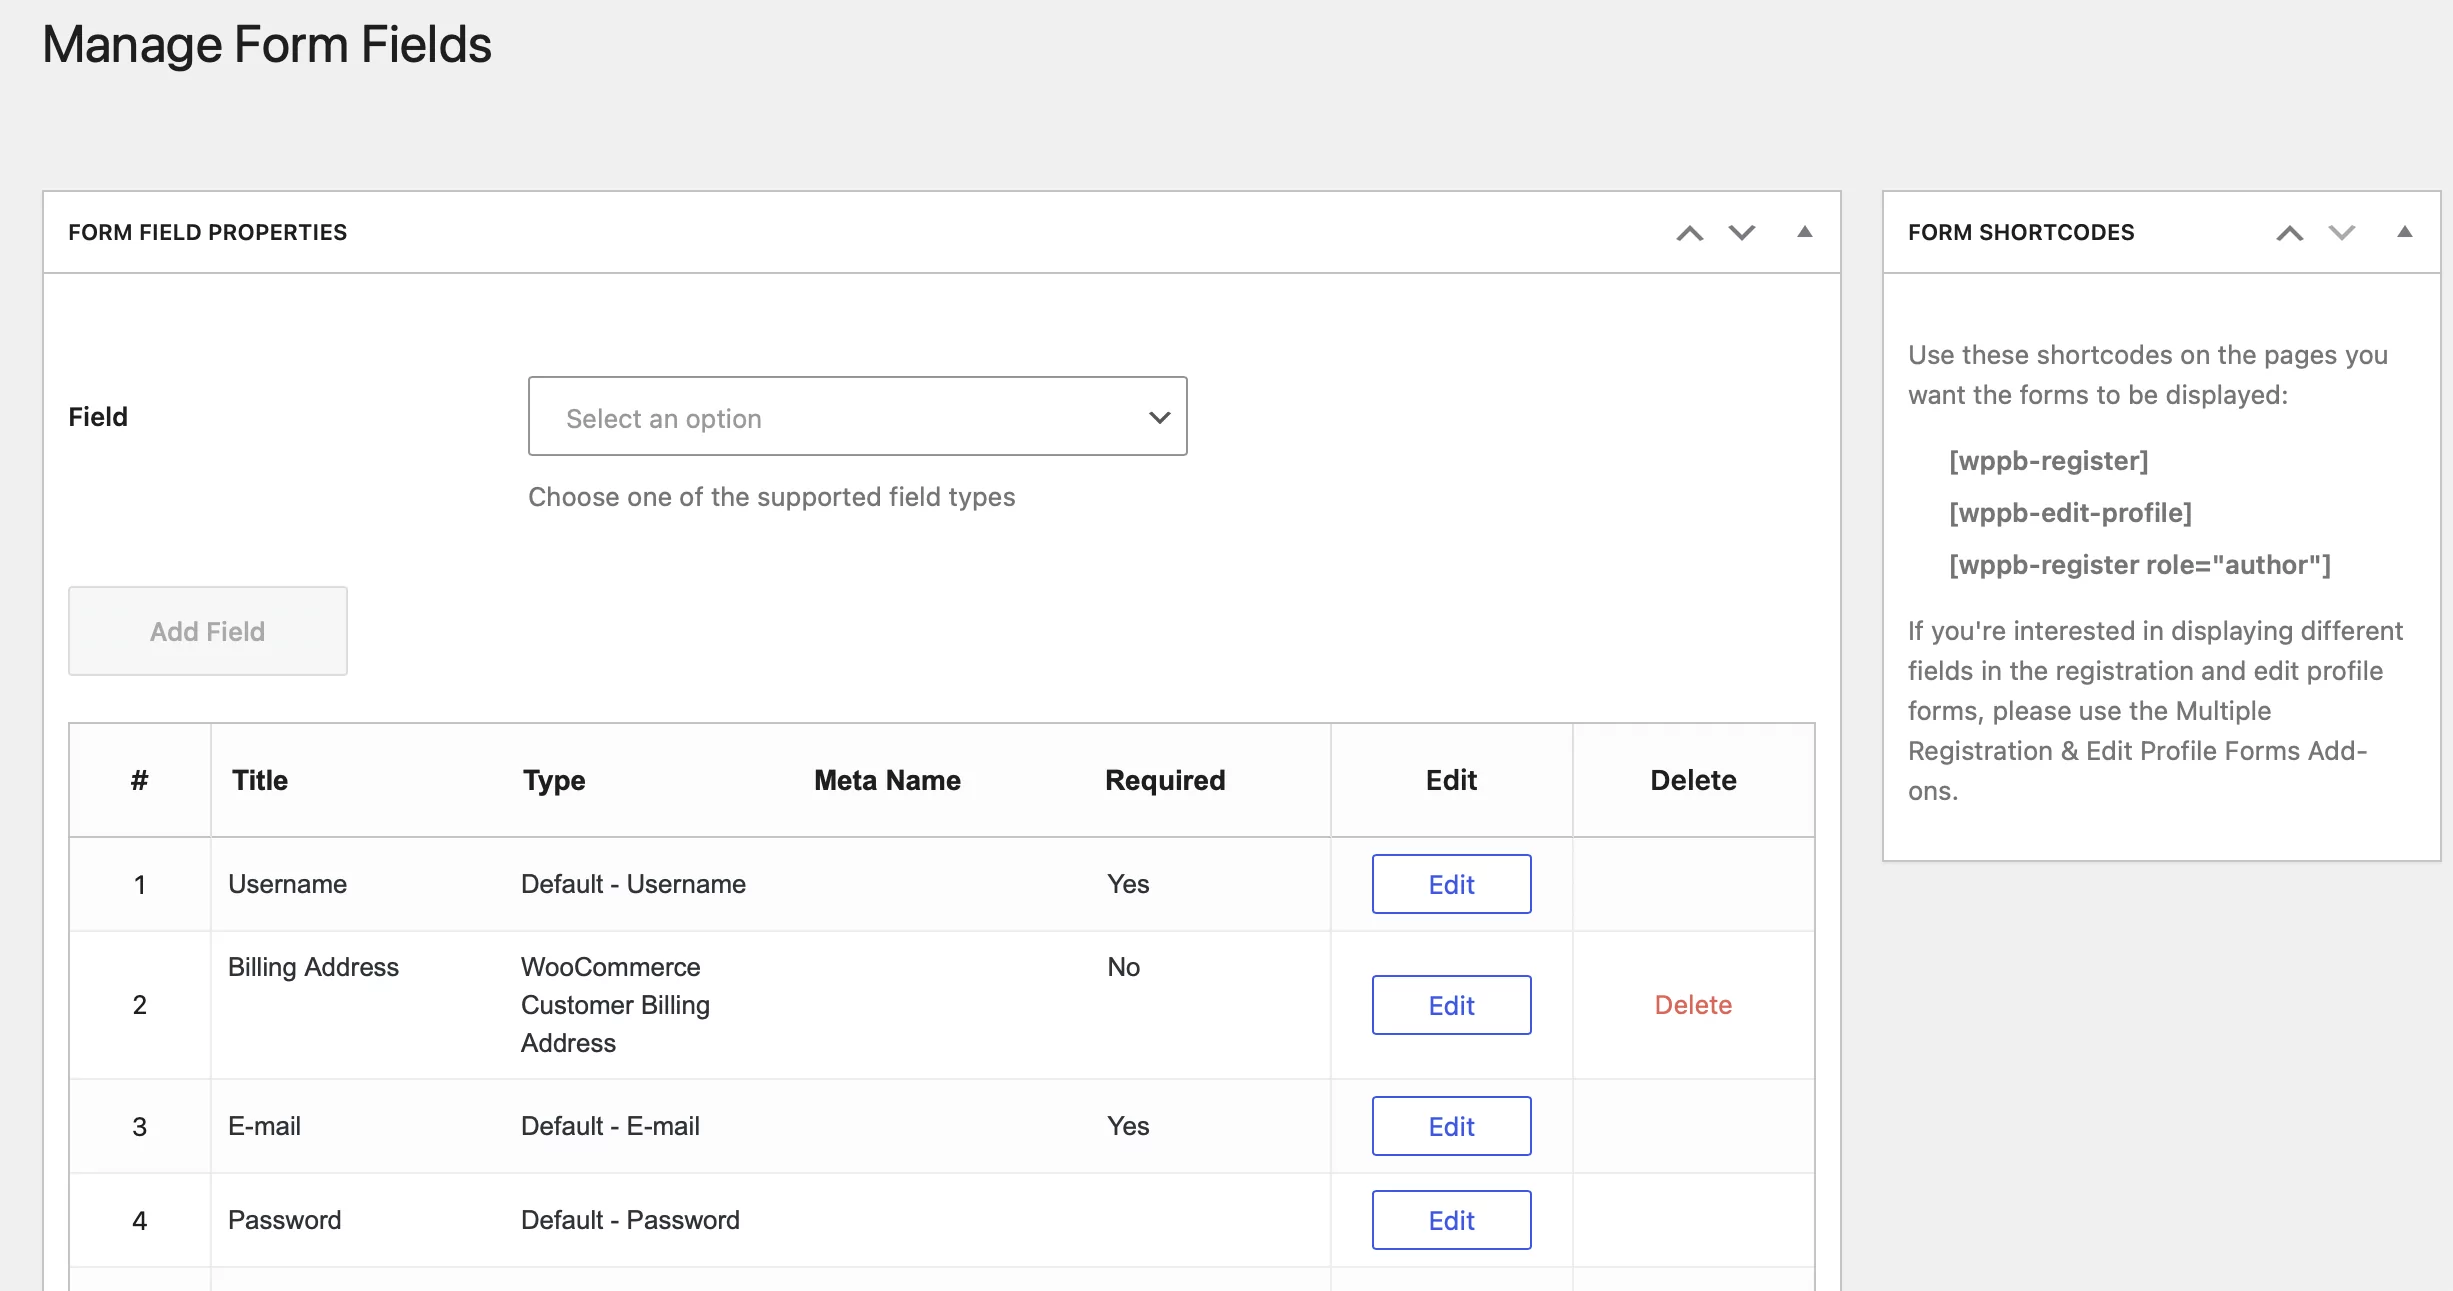Viewport: 2453px width, 1291px height.
Task: Collapse the Form Field Properties panel
Action: (x=1805, y=232)
